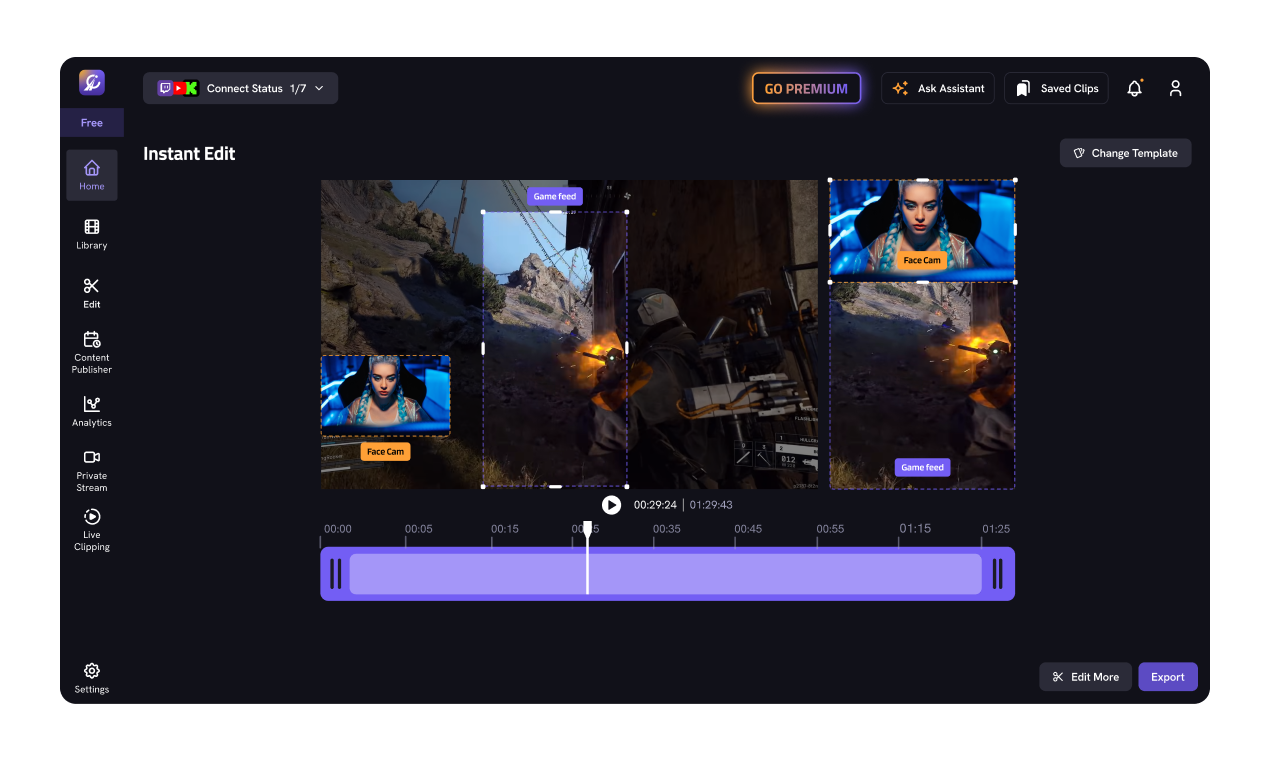Open the Edit scissors tool
The width and height of the screenshot is (1270, 760).
[91, 292]
